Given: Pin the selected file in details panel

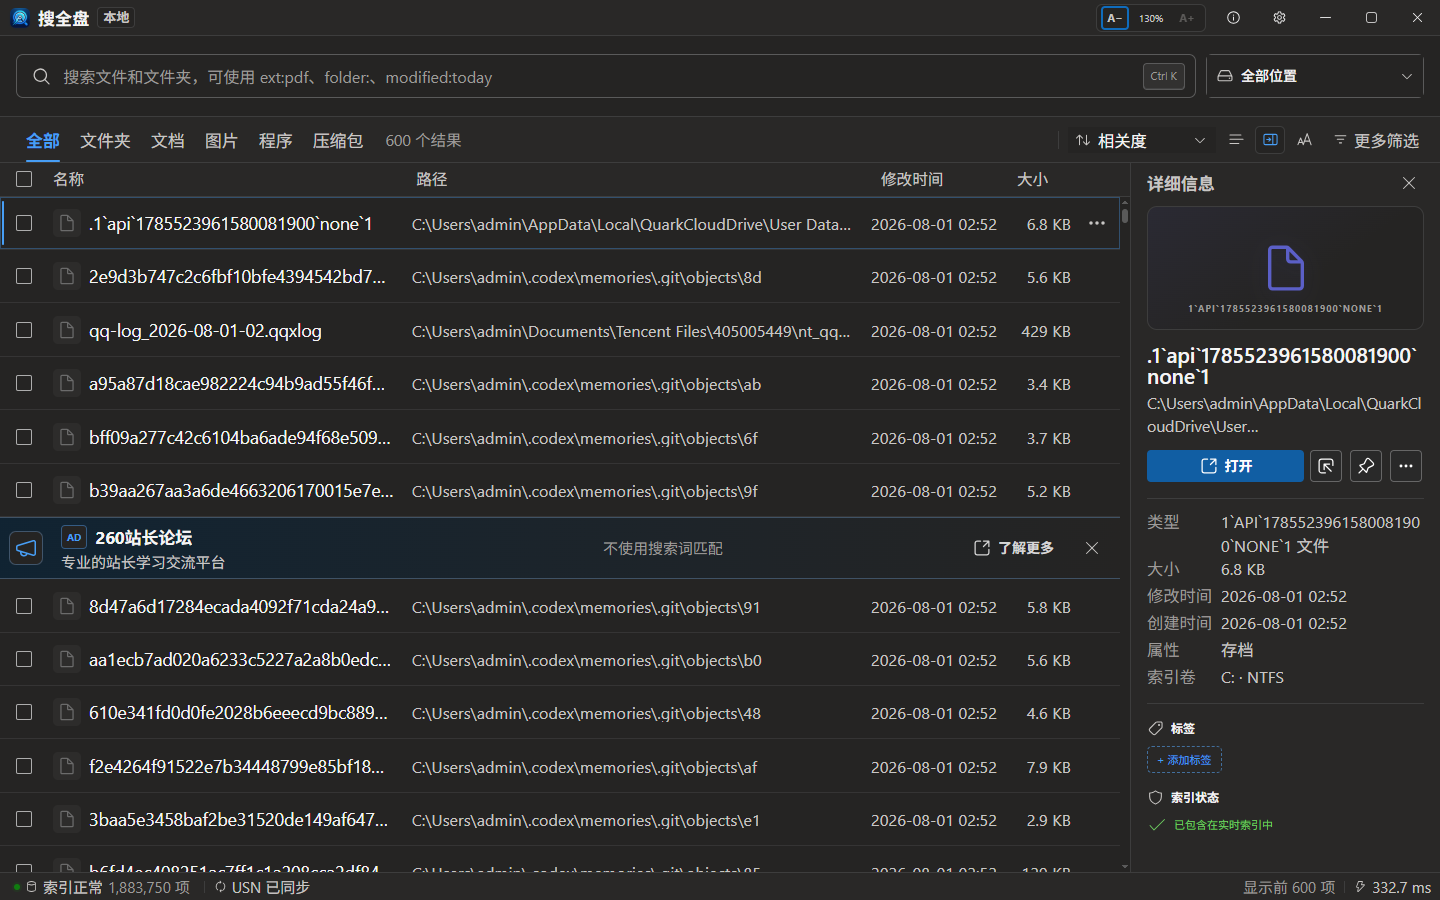Looking at the screenshot, I should click(1366, 466).
